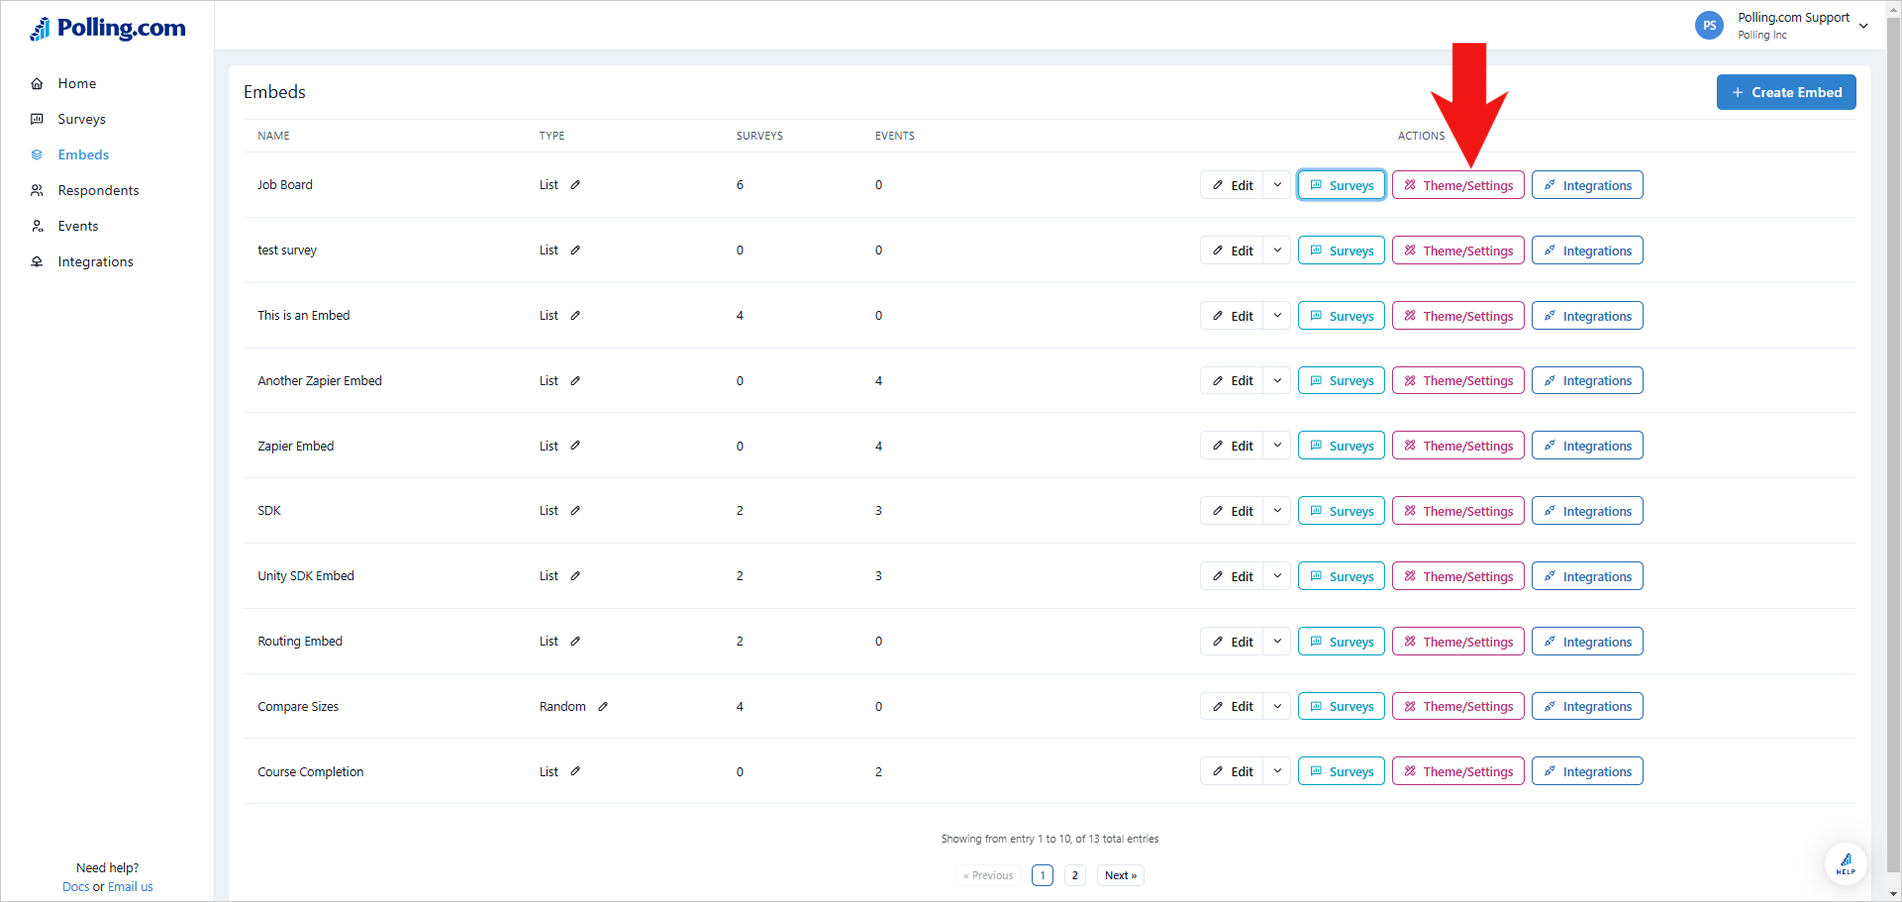Click the SURVEYS column header

760,136
